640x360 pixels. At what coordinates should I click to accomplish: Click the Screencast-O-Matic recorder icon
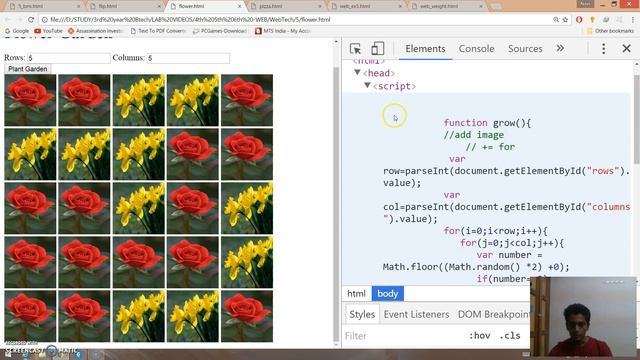(x=52, y=351)
